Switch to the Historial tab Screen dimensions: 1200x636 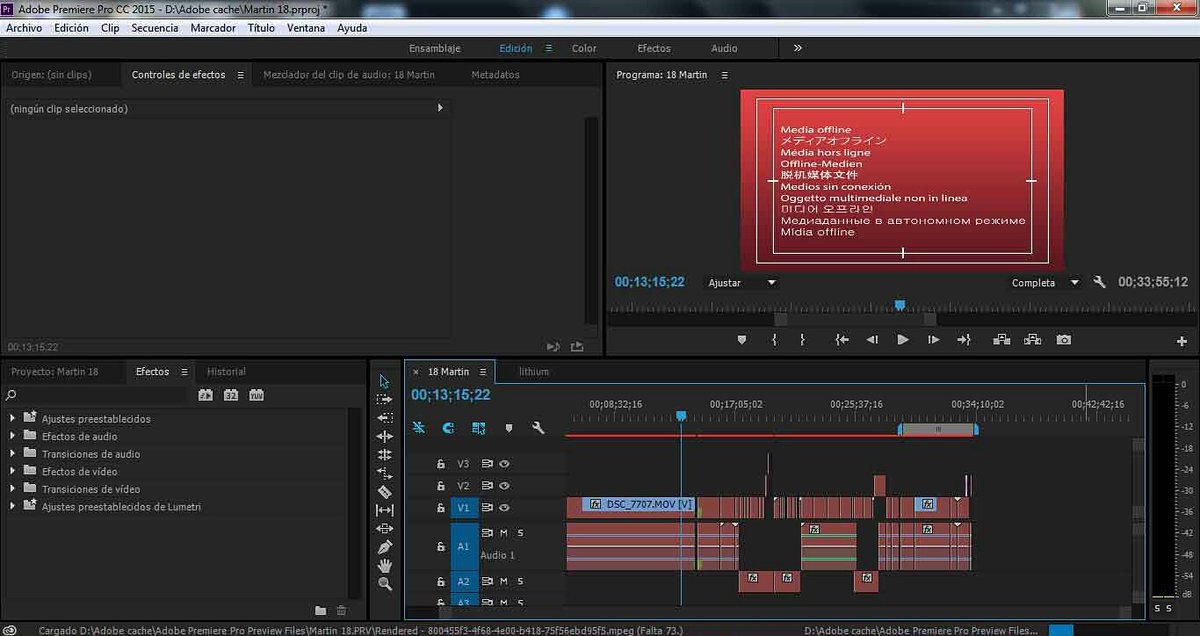(x=226, y=371)
